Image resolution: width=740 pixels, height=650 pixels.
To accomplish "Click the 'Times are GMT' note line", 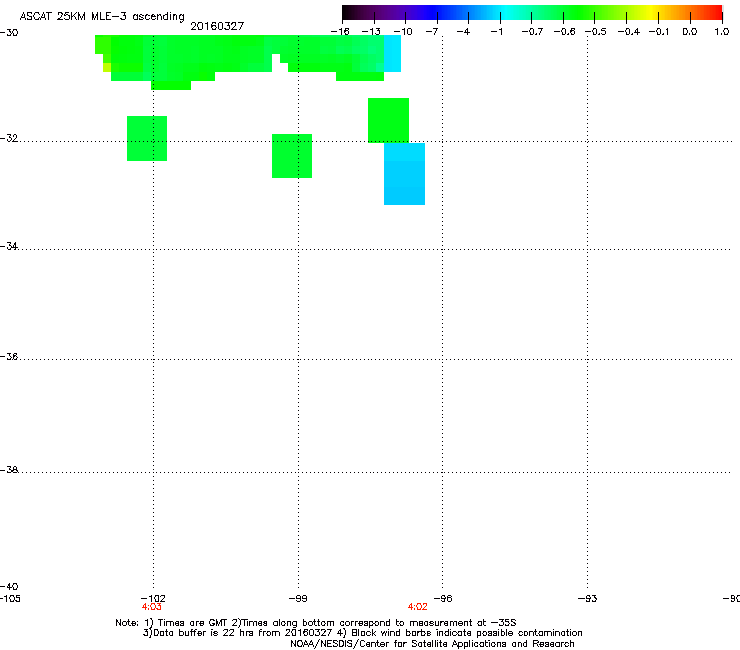I will point(316,623).
